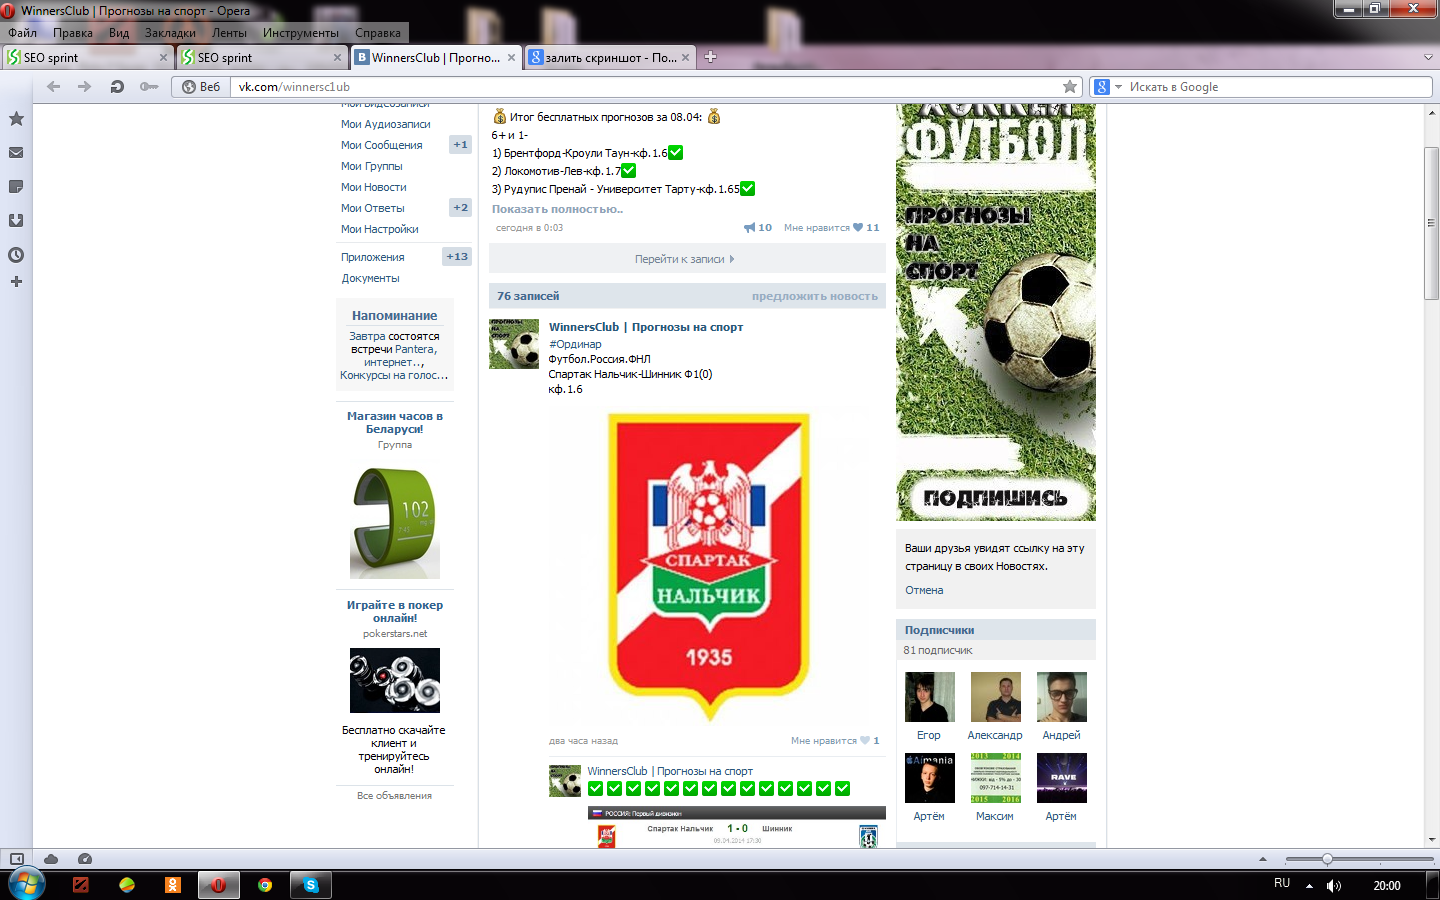Show hidden system tray icons
1440x900 pixels.
[1309, 886]
